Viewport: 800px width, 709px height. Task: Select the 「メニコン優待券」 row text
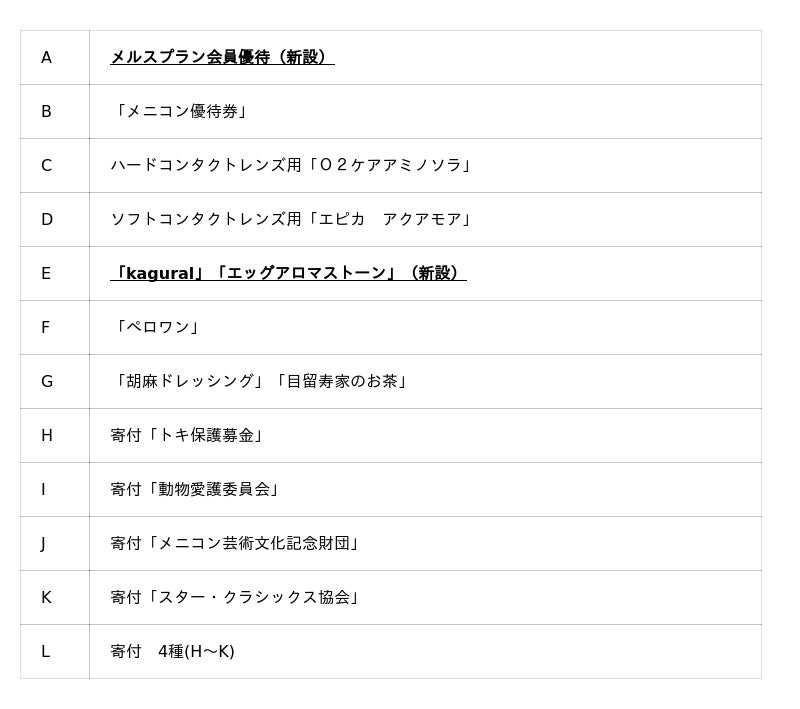pos(180,112)
